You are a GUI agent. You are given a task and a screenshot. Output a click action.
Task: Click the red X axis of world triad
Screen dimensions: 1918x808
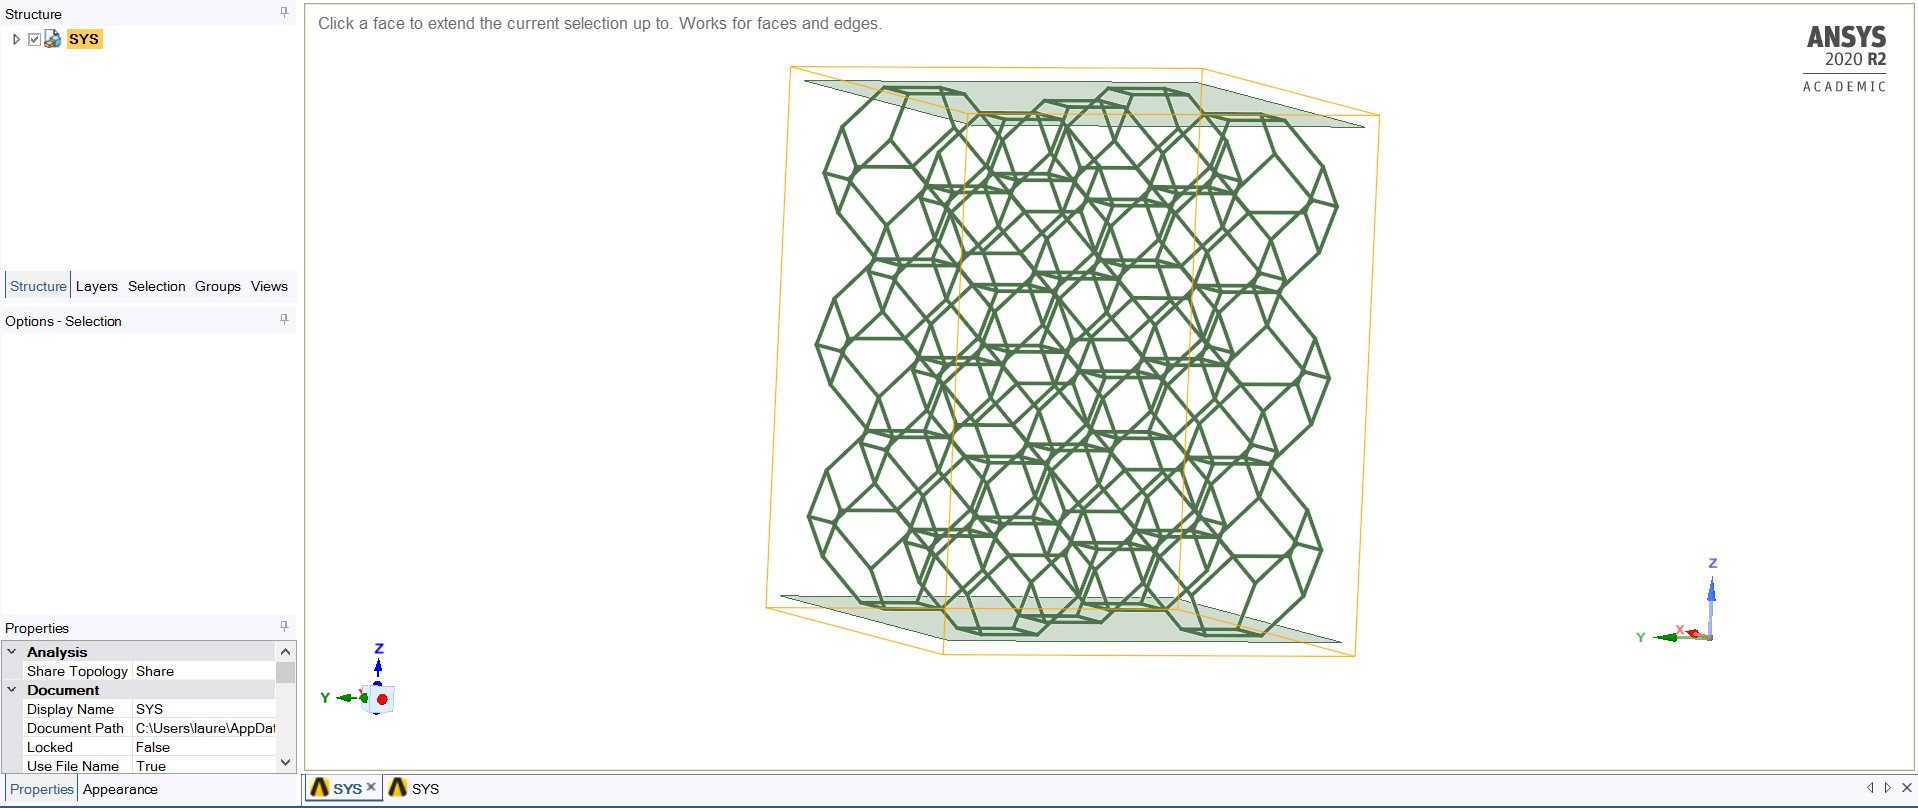click(x=1693, y=633)
